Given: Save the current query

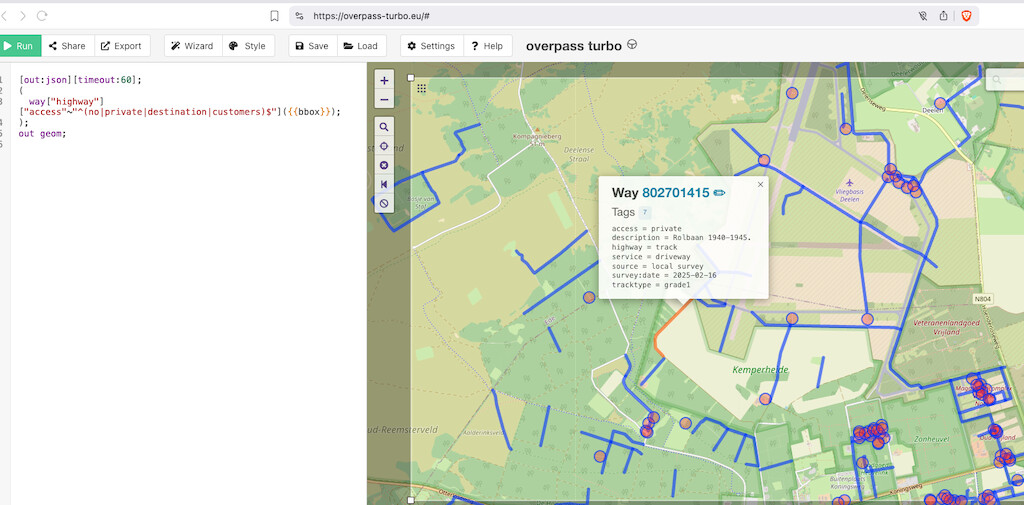Looking at the screenshot, I should [x=311, y=46].
